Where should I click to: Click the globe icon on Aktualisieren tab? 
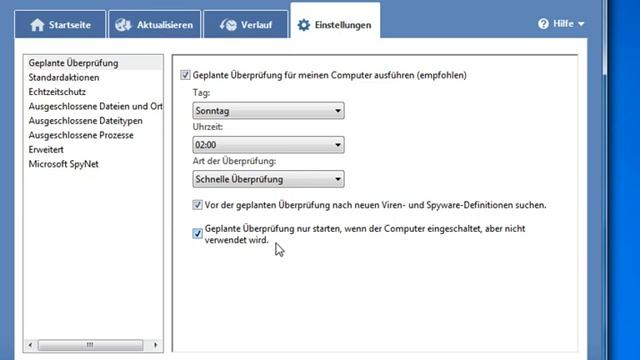(123, 25)
